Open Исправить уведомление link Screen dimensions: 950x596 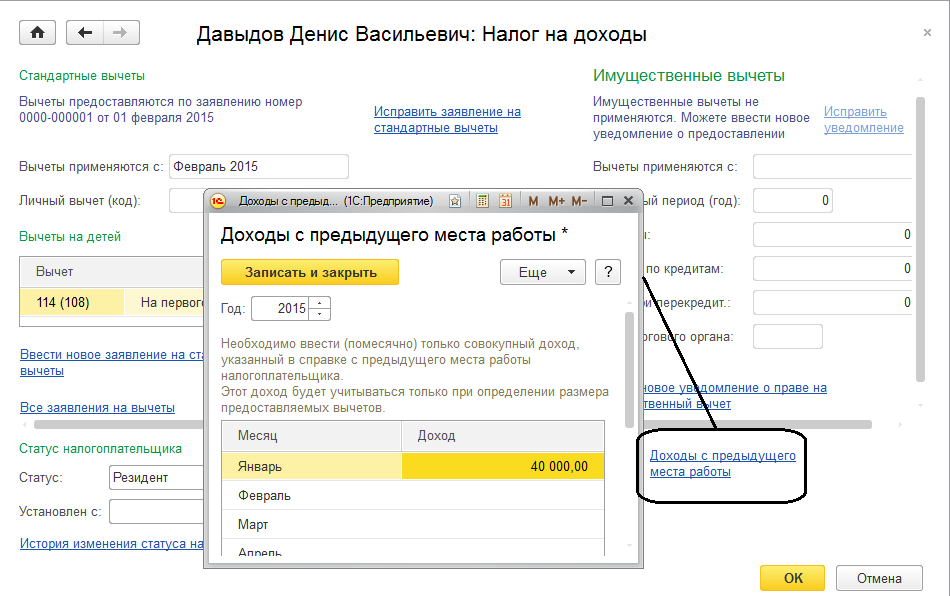coord(863,119)
